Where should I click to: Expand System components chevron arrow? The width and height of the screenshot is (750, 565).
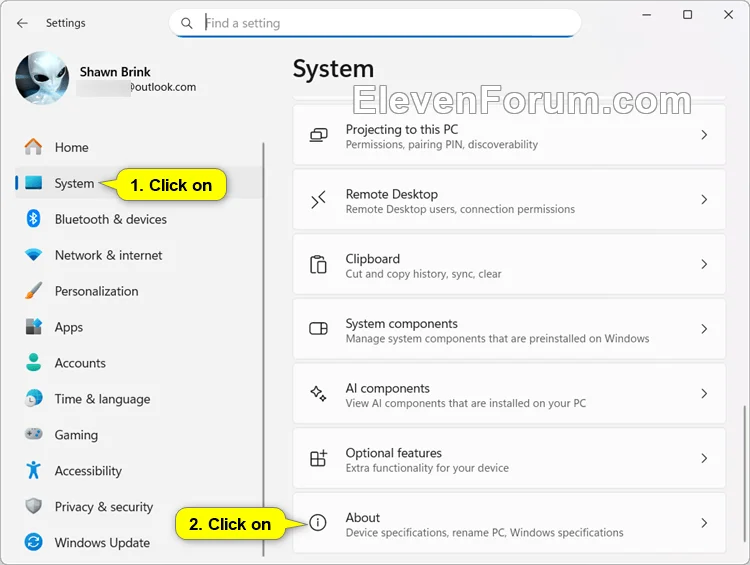point(704,329)
